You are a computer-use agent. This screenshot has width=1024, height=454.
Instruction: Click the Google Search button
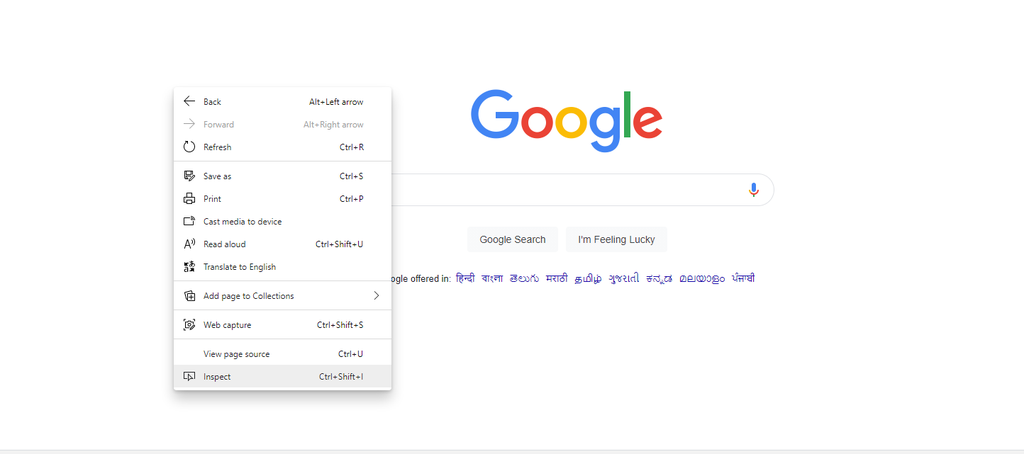(x=513, y=240)
